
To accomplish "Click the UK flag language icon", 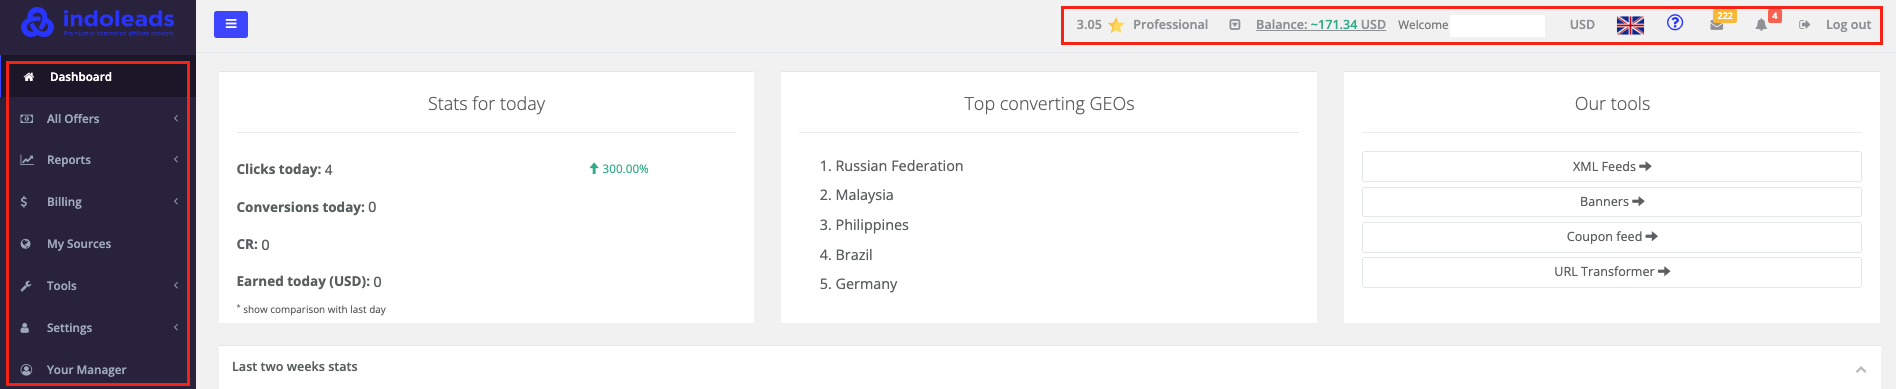I will [1630, 25].
